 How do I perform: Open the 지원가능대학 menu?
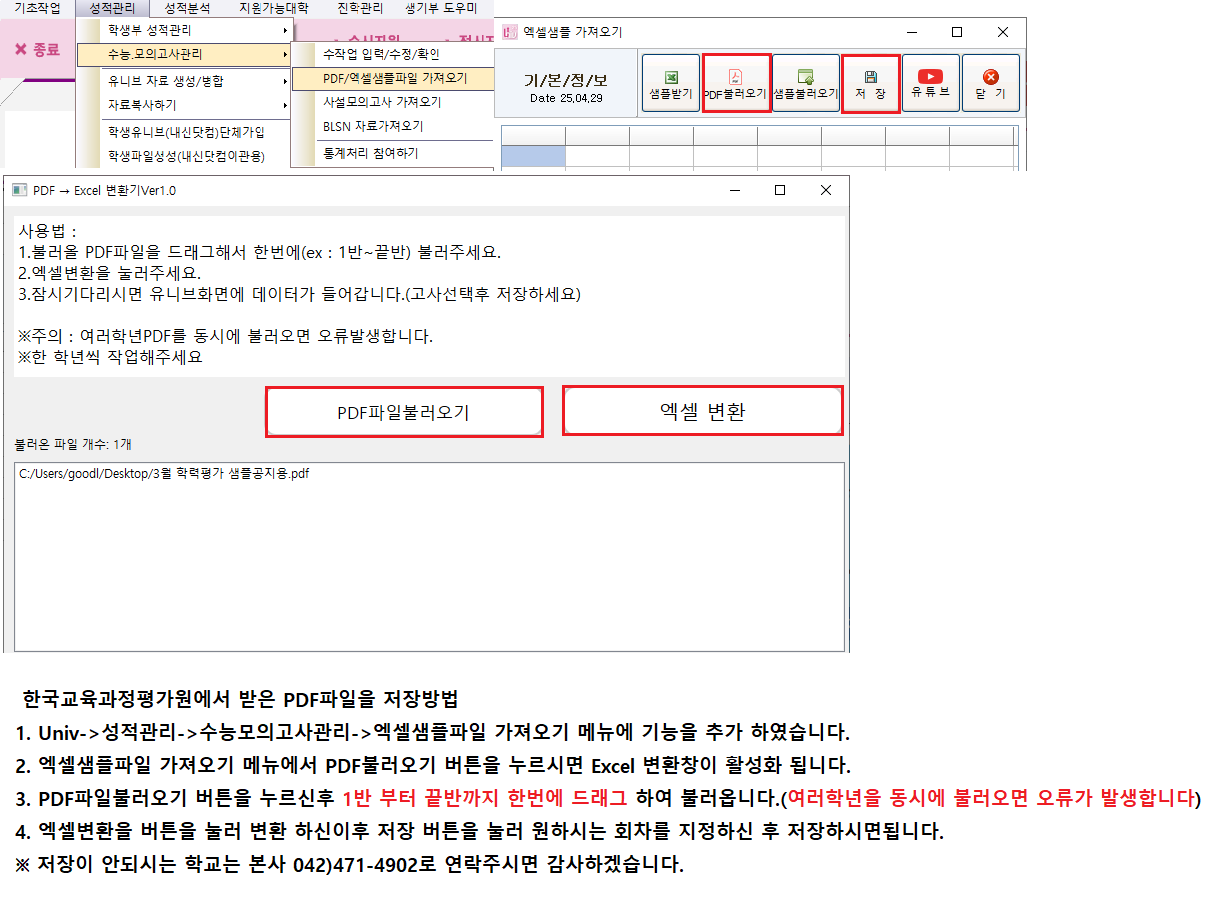(x=273, y=8)
